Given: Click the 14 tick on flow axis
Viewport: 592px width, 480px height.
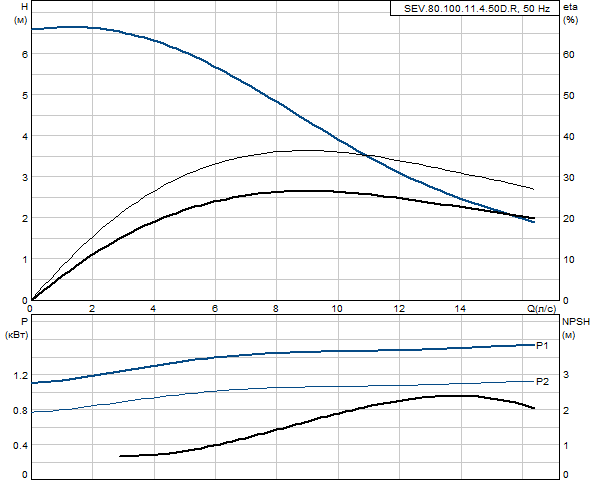Looking at the screenshot, I should [460, 309].
